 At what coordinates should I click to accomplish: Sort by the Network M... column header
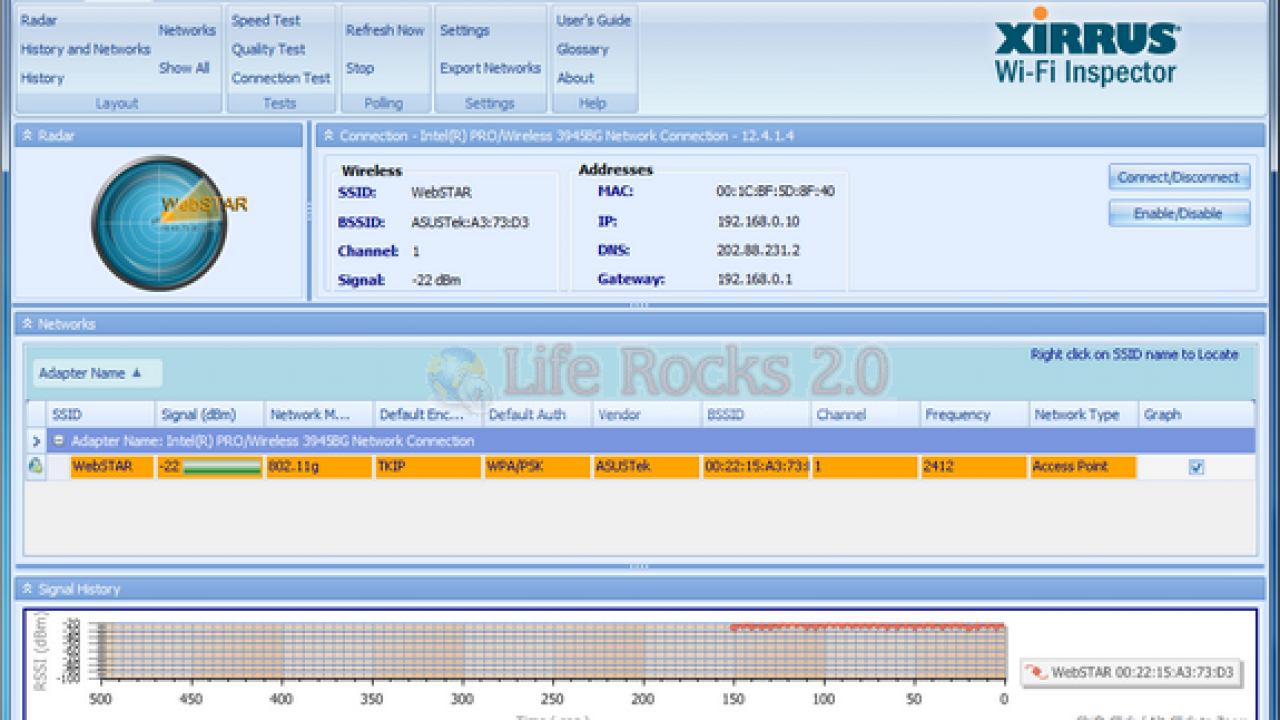(x=319, y=414)
